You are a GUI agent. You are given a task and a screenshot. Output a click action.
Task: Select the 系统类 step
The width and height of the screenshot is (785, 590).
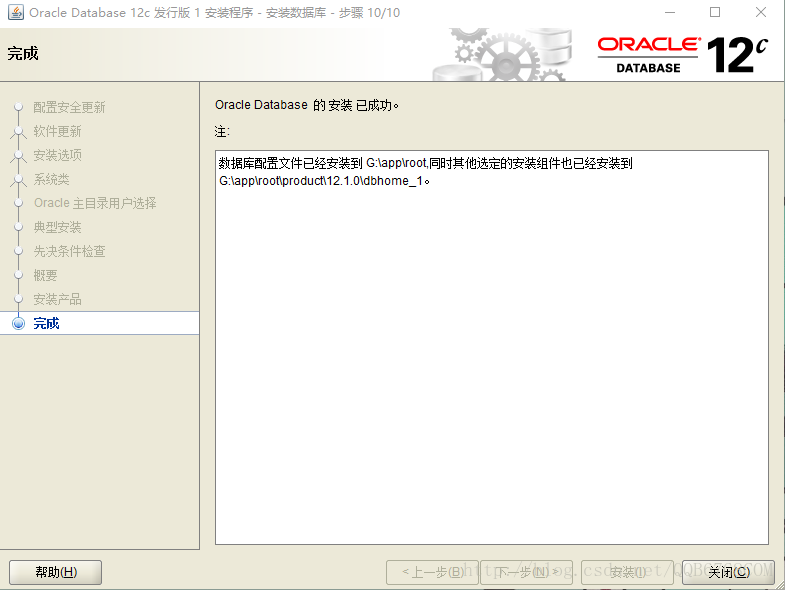[51, 179]
